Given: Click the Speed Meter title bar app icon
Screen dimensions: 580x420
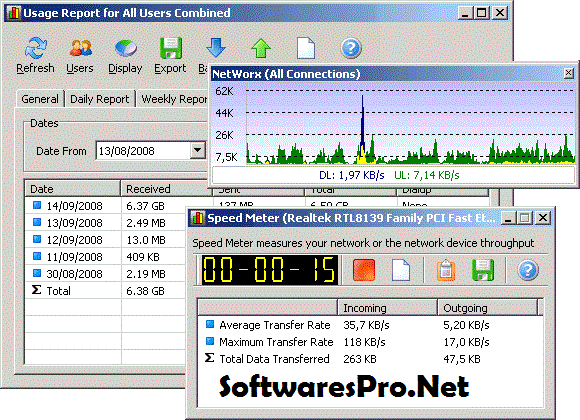Looking at the screenshot, I should pos(197,218).
